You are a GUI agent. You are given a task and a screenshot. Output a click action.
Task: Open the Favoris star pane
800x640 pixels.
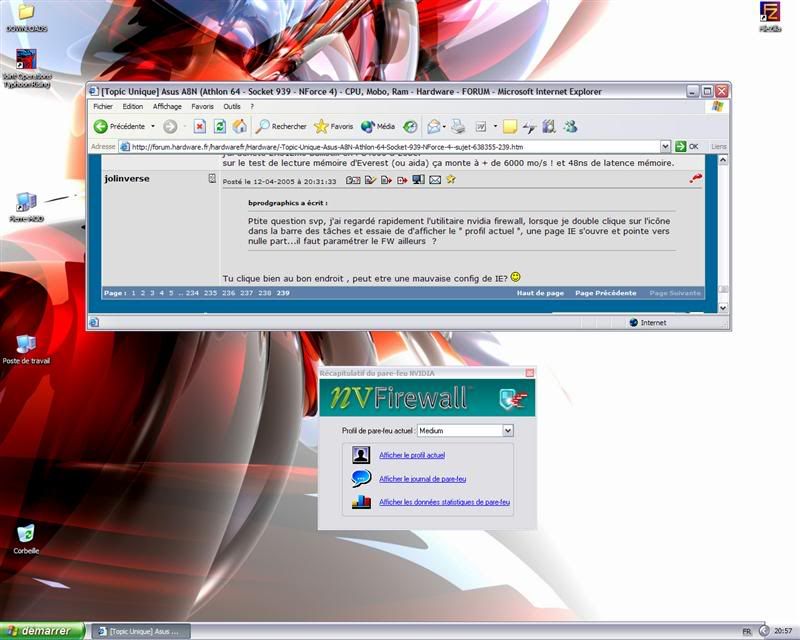pyautogui.click(x=334, y=126)
